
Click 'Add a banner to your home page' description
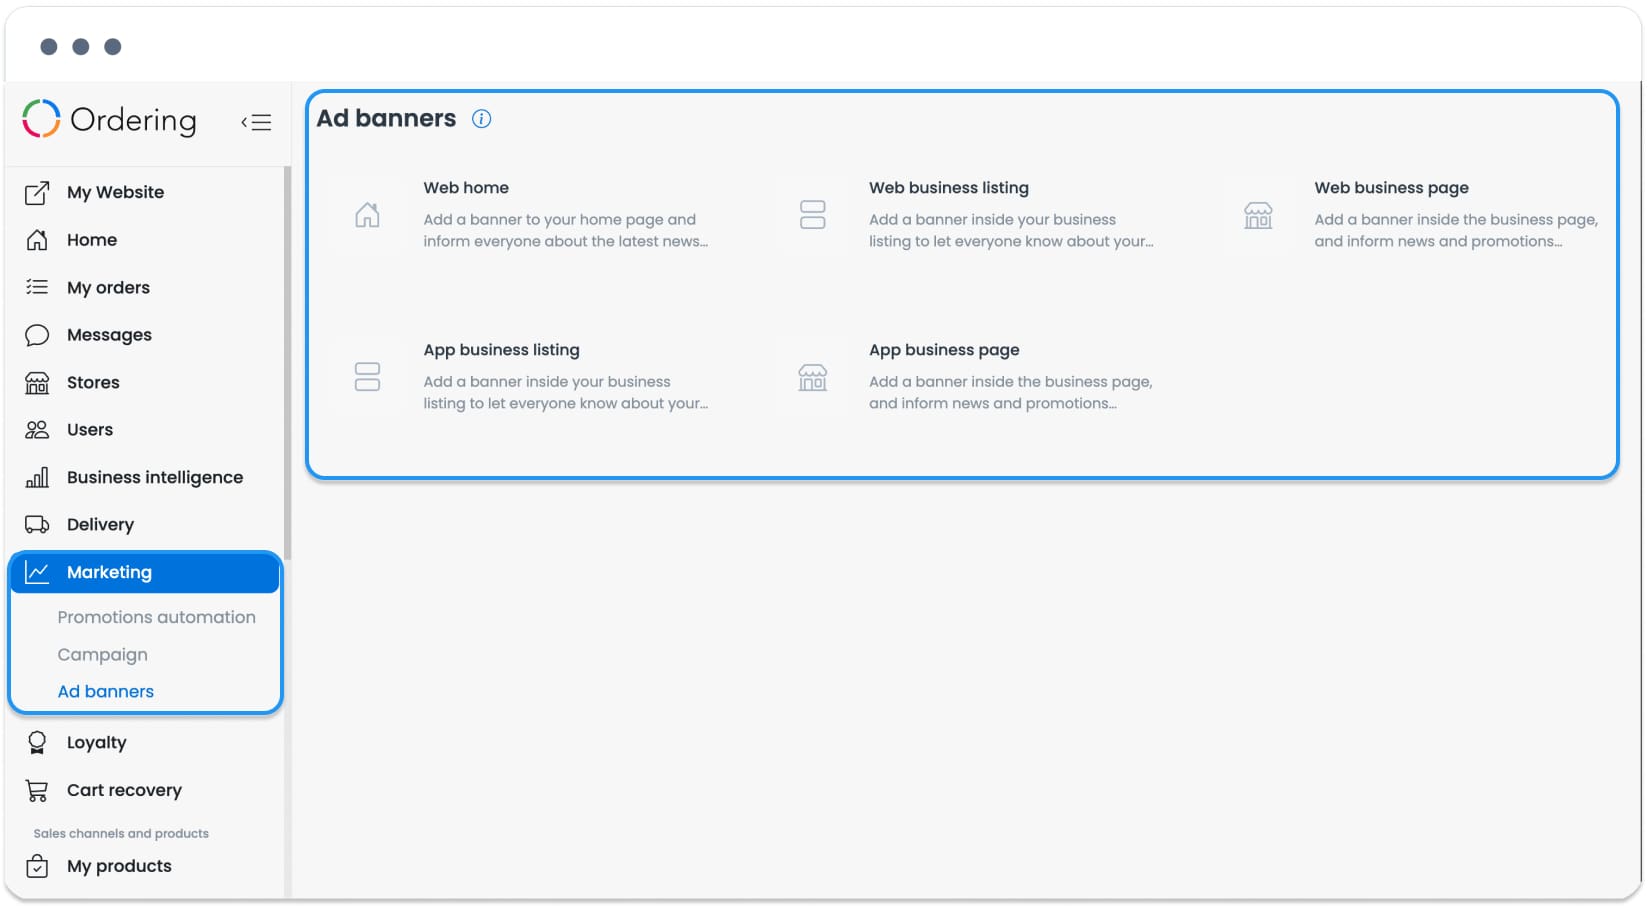(x=566, y=230)
